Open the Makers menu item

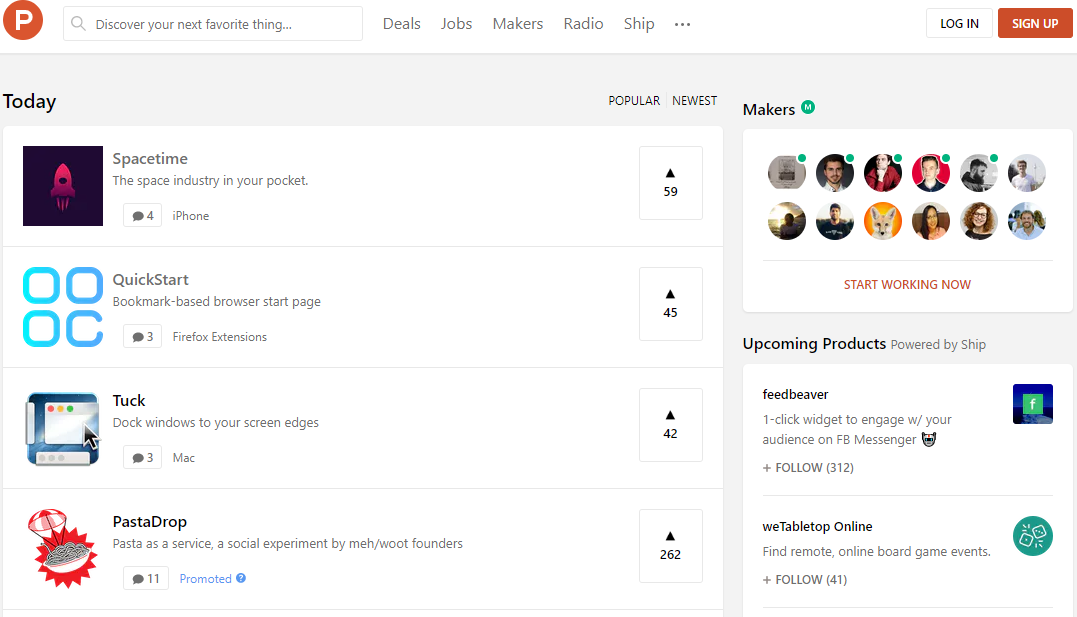pyautogui.click(x=518, y=24)
